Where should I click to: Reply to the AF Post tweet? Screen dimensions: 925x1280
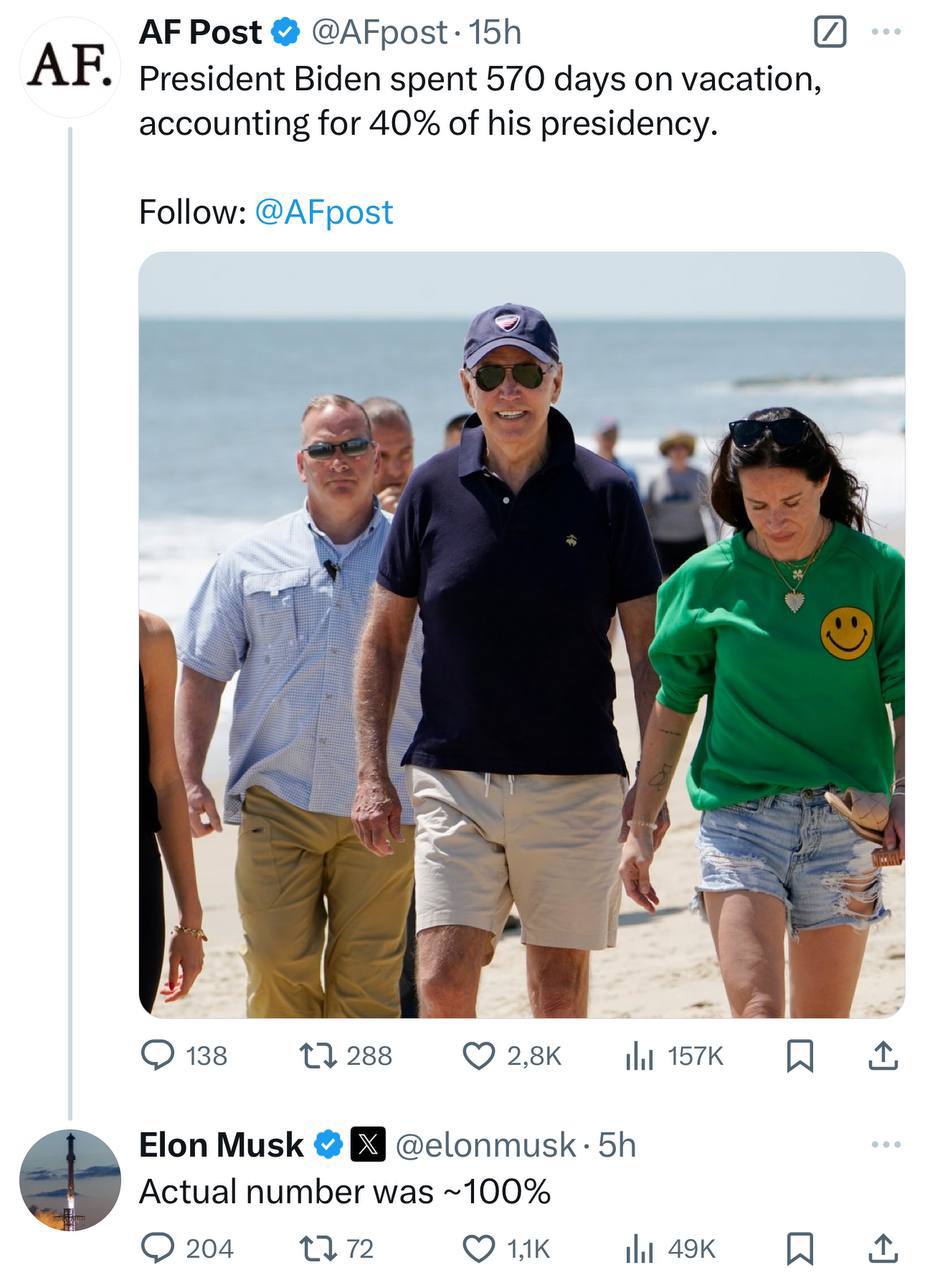(x=158, y=1055)
